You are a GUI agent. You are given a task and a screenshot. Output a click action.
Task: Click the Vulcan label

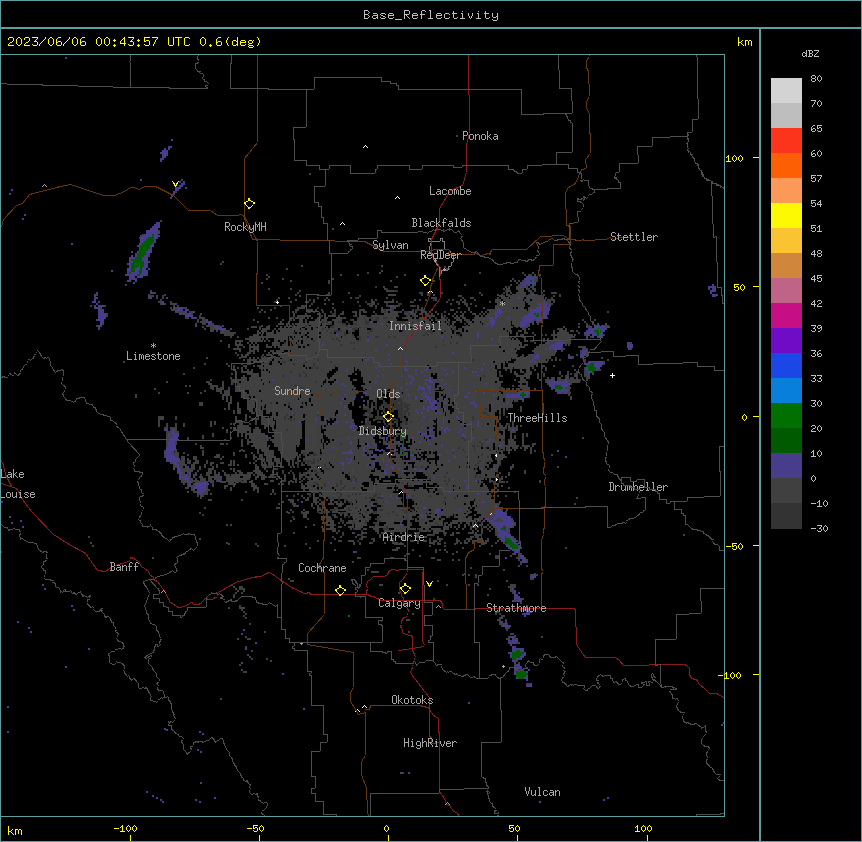click(543, 792)
